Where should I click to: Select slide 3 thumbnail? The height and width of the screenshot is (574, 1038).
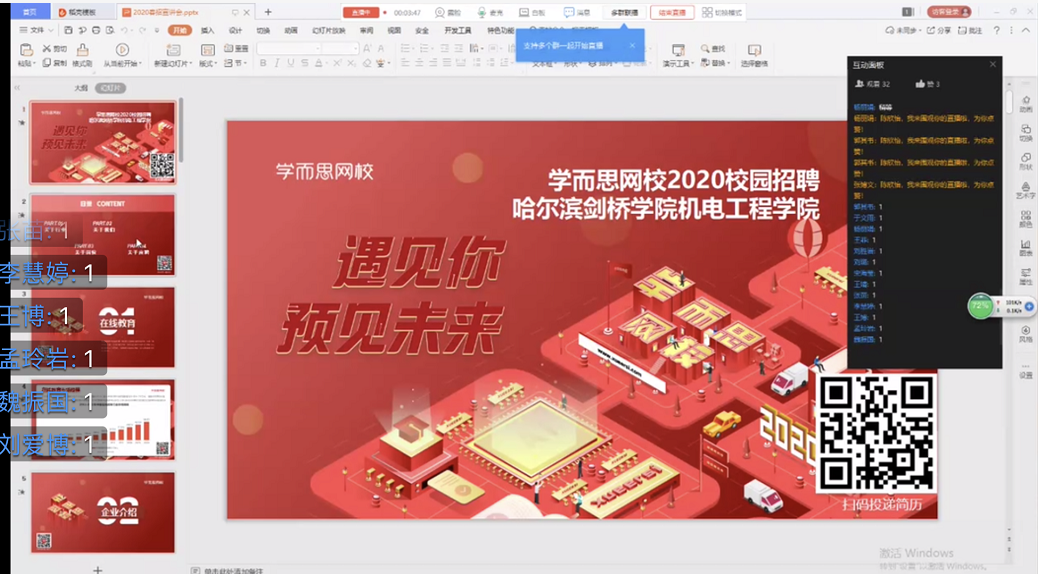click(x=103, y=327)
